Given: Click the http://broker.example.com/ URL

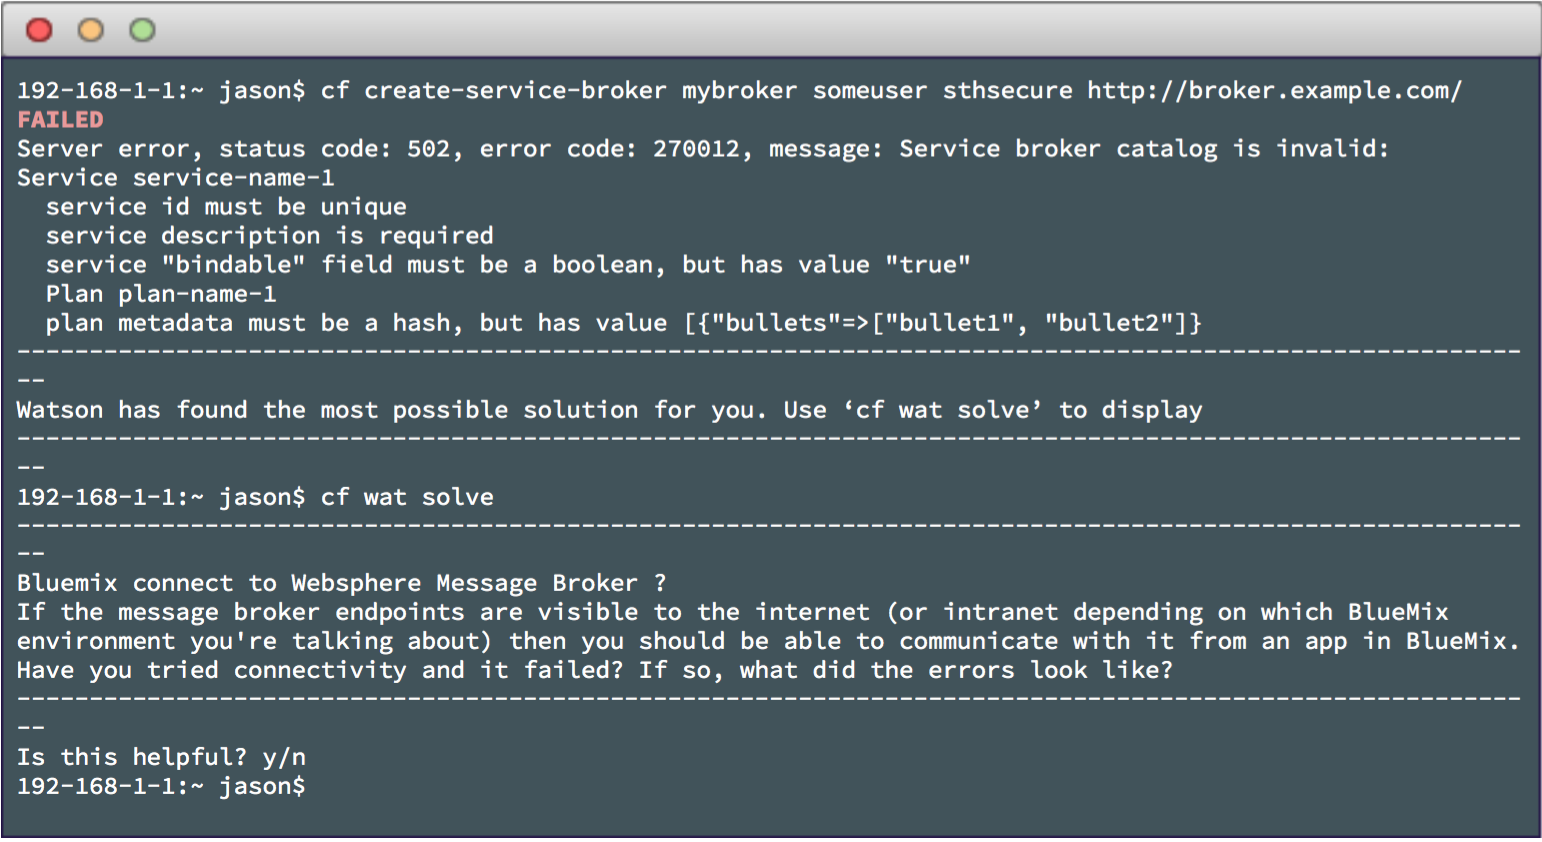Looking at the screenshot, I should (x=1274, y=90).
